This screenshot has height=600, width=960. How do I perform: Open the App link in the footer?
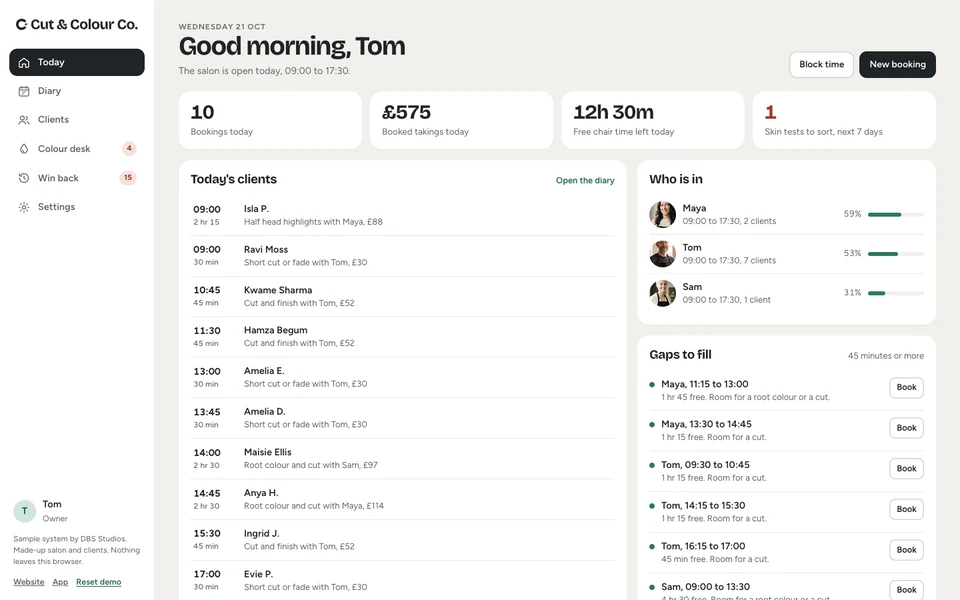[60, 582]
